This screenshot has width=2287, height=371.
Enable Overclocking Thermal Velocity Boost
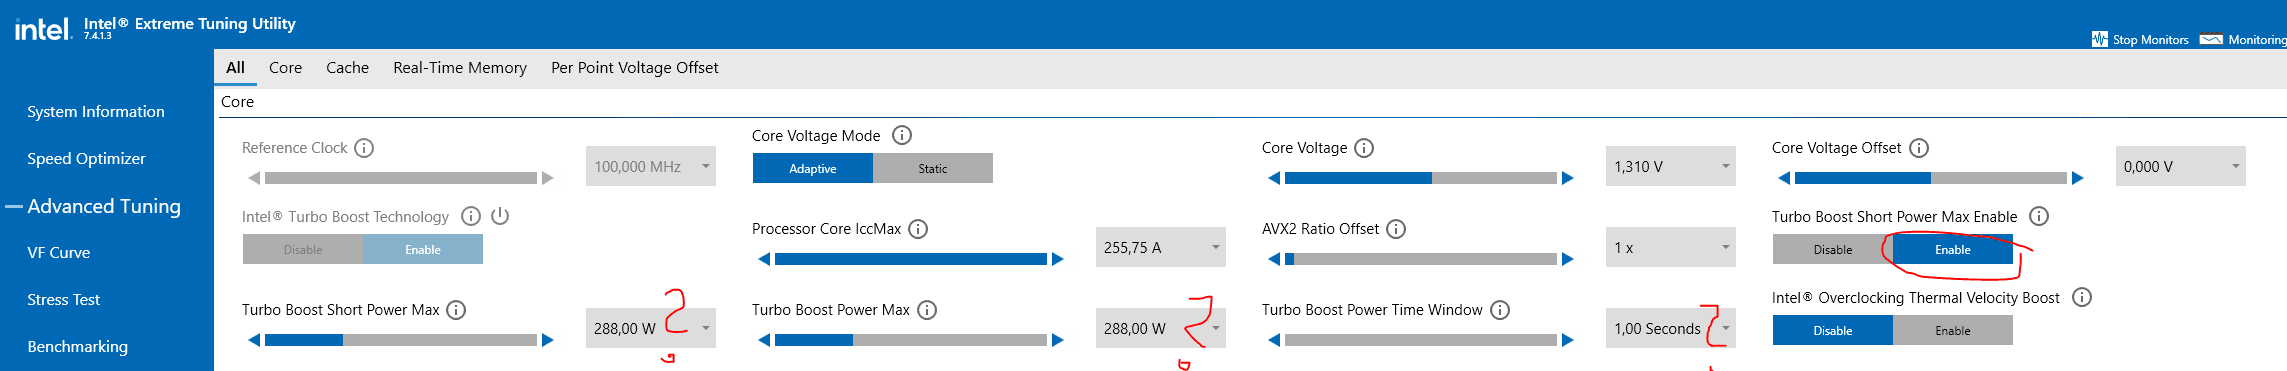(x=1953, y=330)
